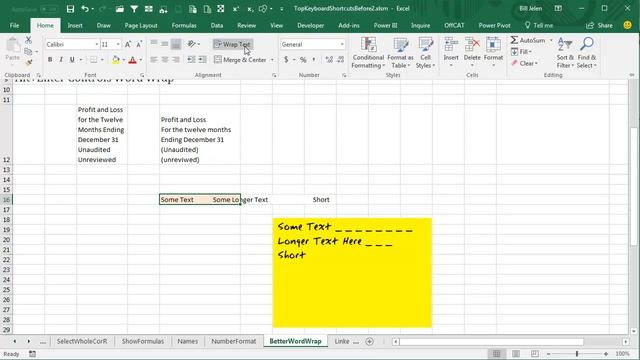This screenshot has height=360, width=640.
Task: Toggle Bold formatting
Action: tap(50, 60)
